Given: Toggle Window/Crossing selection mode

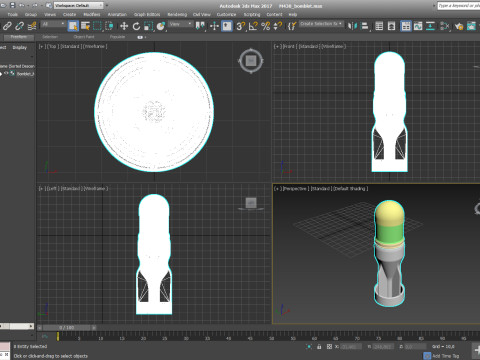Looking at the screenshot, I should tap(109, 26).
